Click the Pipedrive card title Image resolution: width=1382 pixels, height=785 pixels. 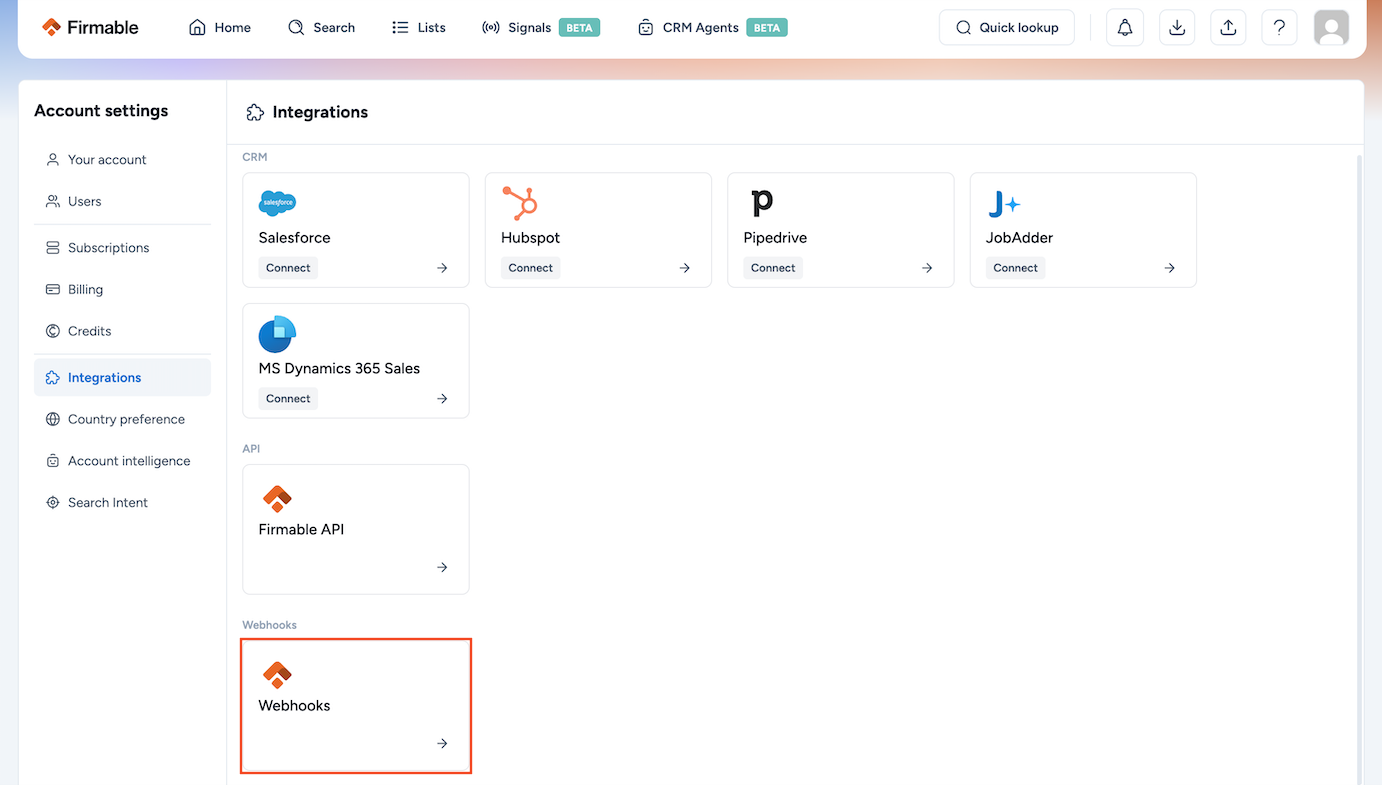(775, 238)
